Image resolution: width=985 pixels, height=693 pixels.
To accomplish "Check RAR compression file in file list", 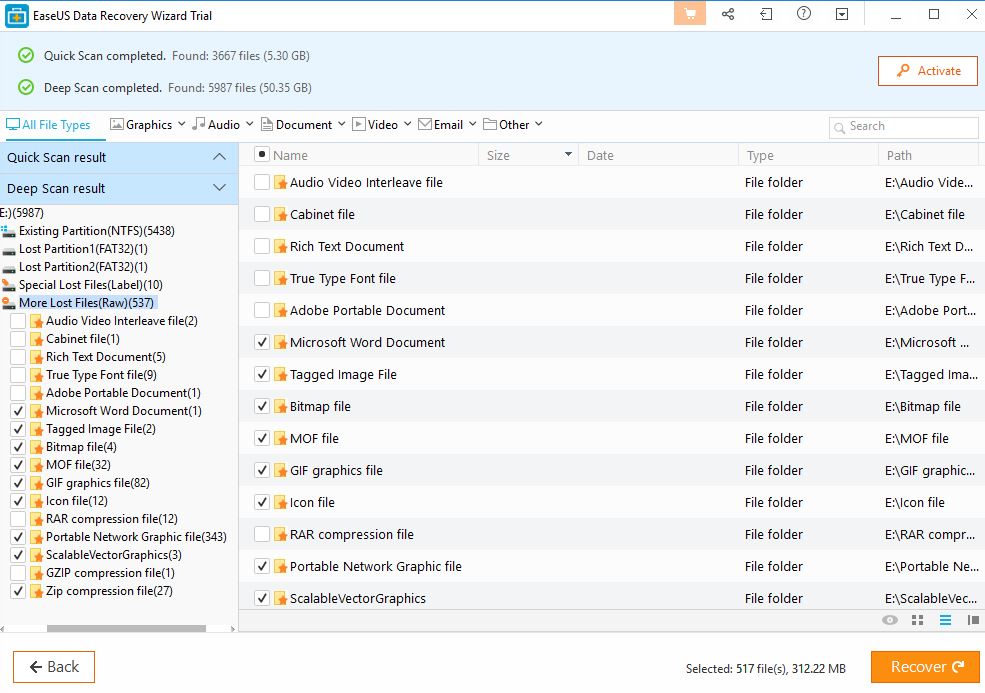I will (262, 535).
